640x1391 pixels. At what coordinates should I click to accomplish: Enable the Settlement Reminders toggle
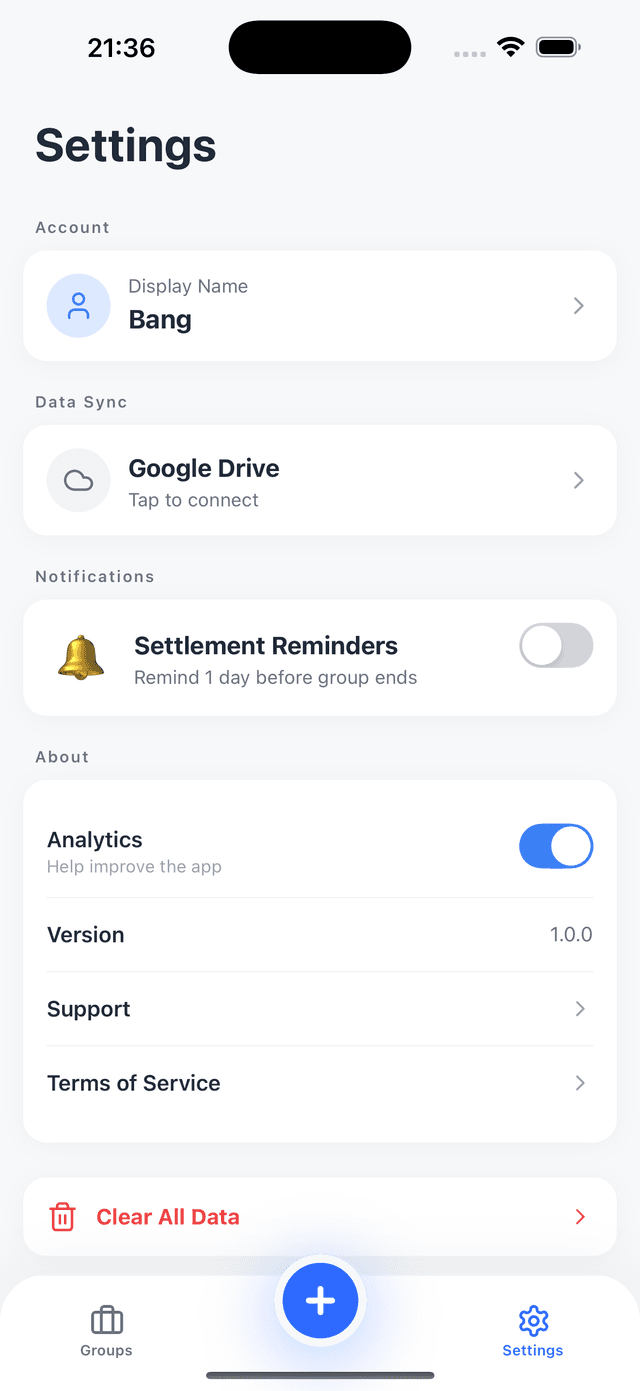[x=556, y=646]
